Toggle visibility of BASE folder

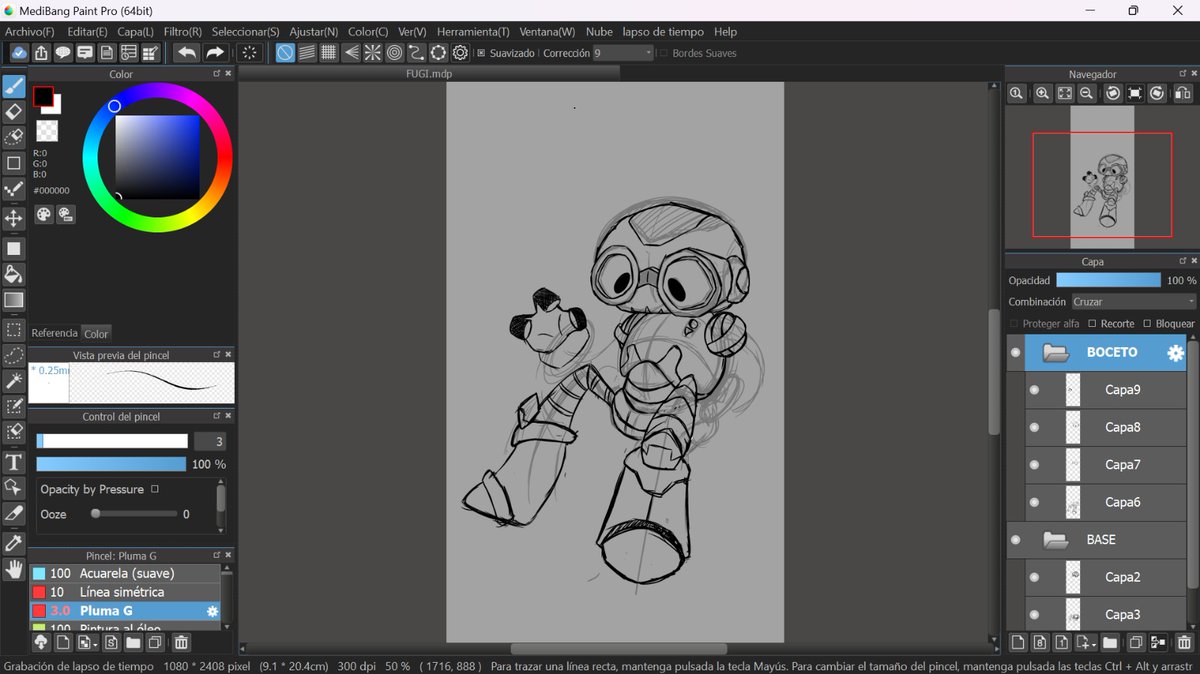click(x=1015, y=540)
